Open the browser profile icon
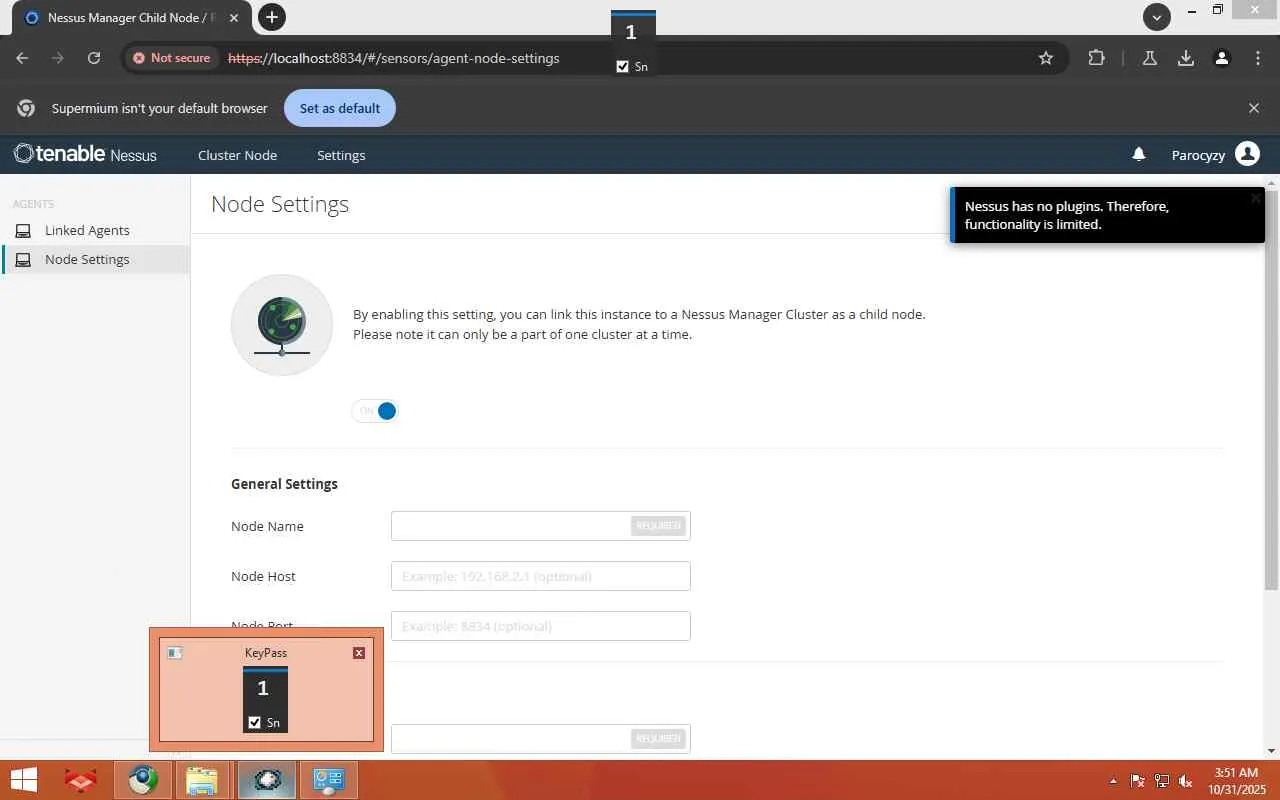 (x=1222, y=58)
